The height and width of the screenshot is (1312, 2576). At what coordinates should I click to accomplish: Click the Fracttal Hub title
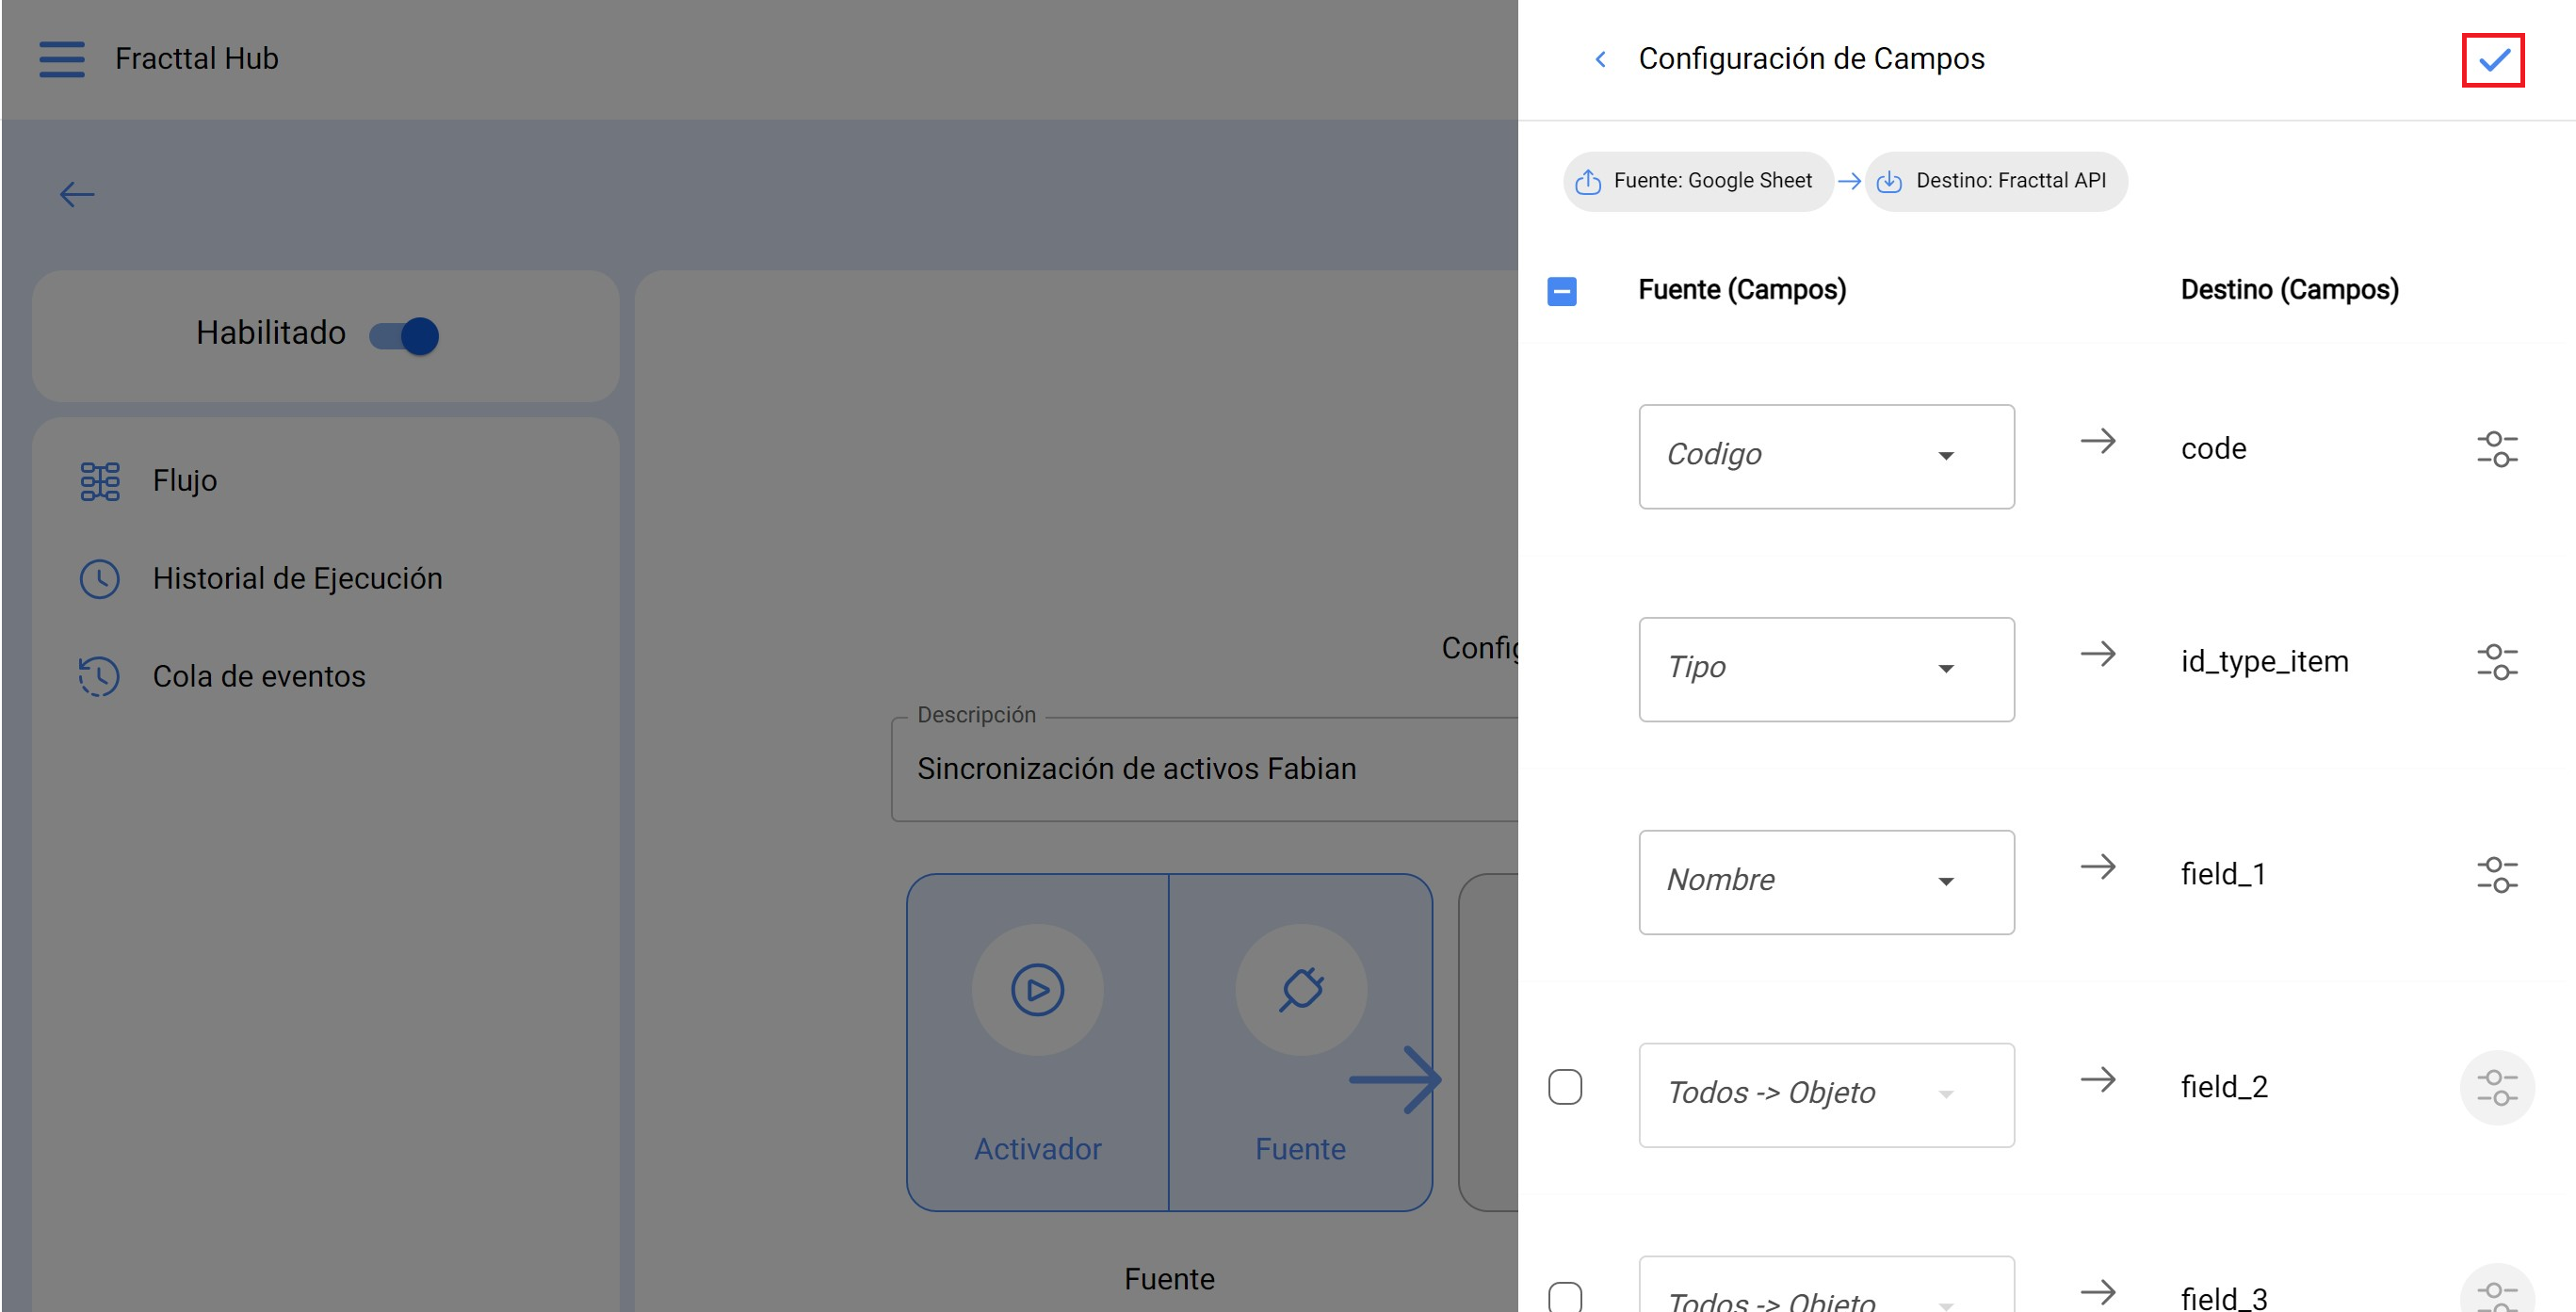pos(197,59)
